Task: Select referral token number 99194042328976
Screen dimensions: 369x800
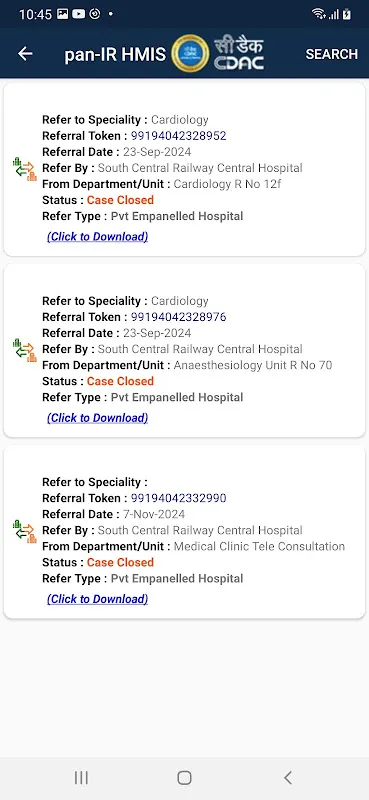Action: [x=179, y=317]
